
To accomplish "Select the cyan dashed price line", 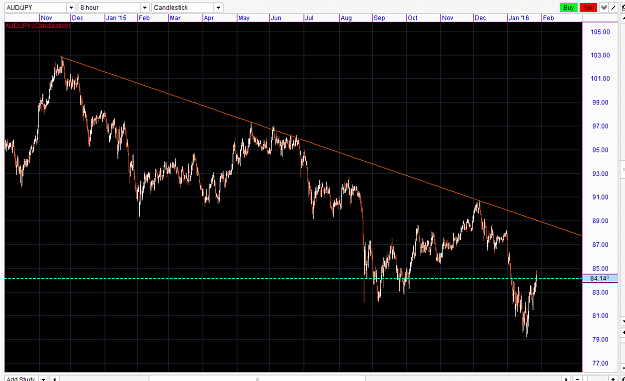I will [x=293, y=278].
